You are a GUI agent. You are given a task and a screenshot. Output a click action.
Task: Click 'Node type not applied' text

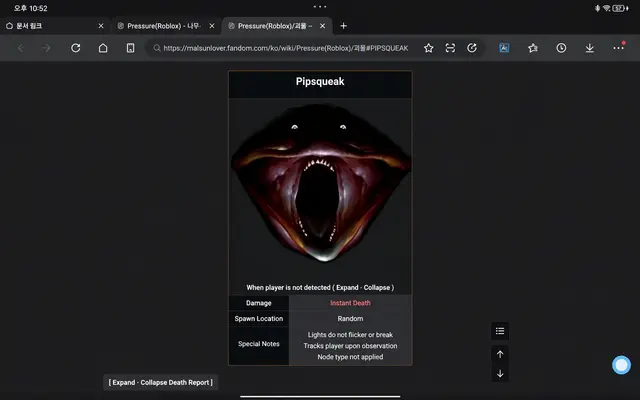click(350, 357)
